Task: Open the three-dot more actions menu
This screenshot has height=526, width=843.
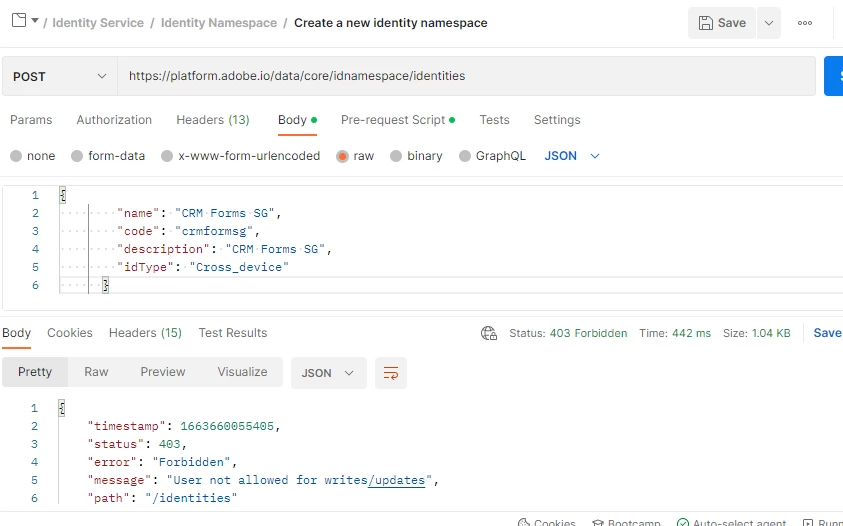Action: pos(805,23)
